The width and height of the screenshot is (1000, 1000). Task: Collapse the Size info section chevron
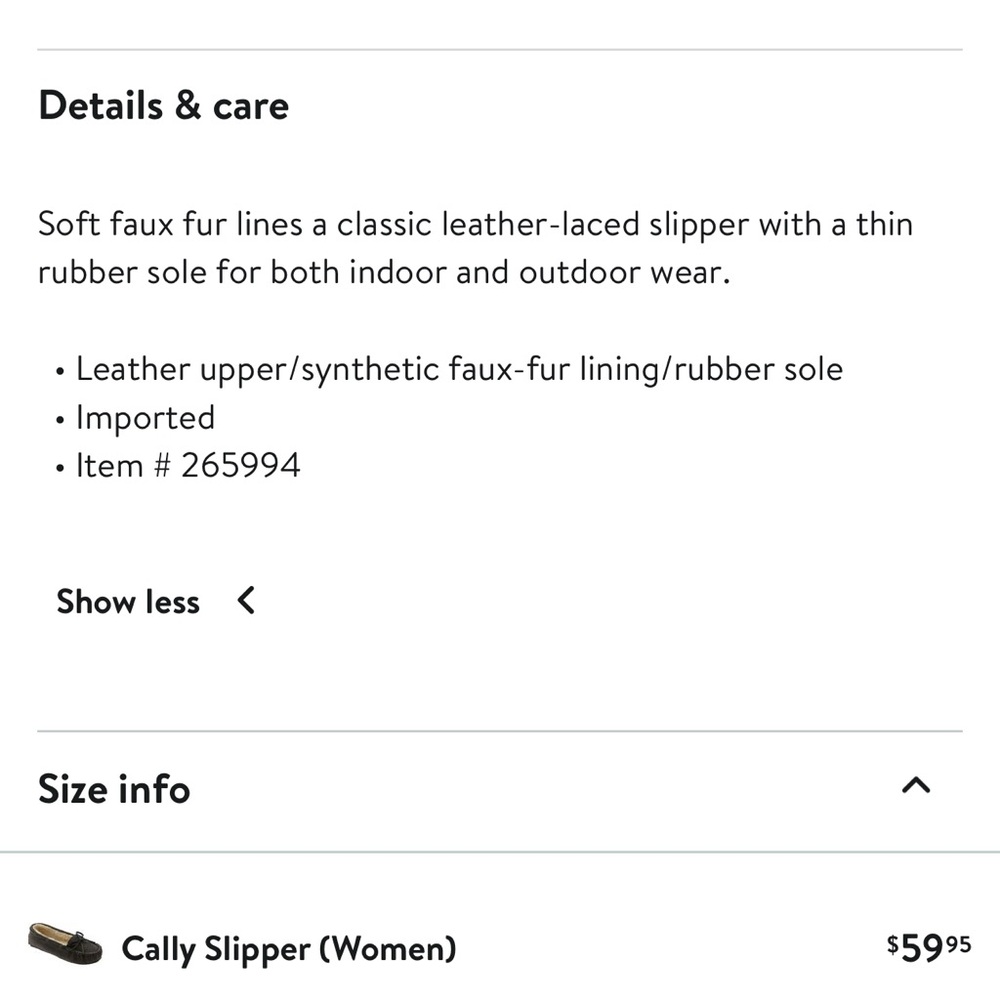[915, 786]
